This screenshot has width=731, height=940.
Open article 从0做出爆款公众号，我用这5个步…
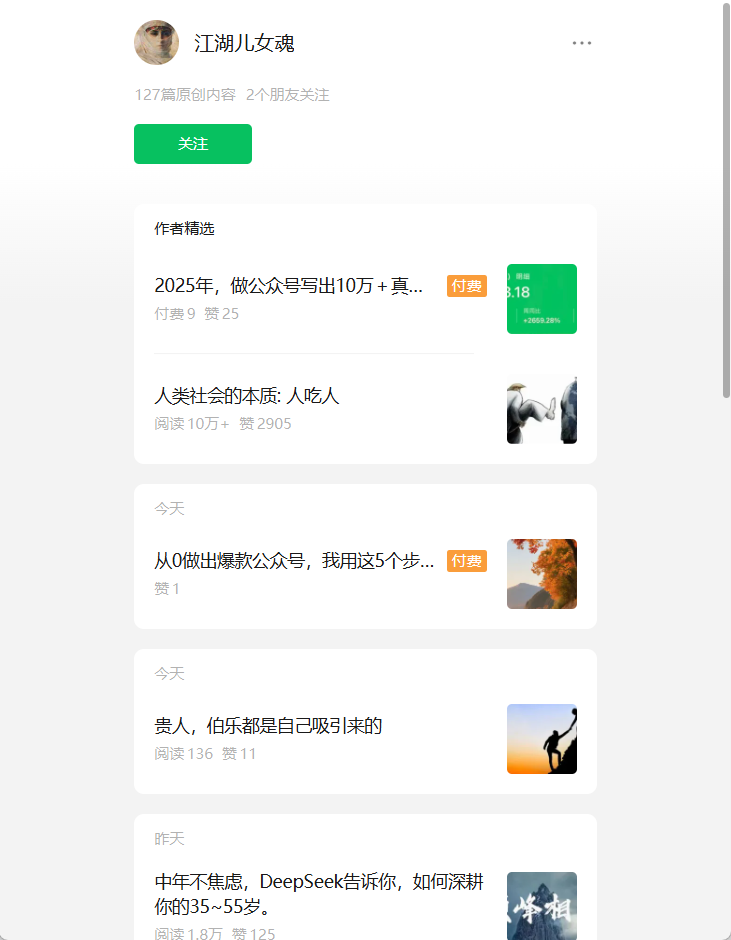pos(294,561)
